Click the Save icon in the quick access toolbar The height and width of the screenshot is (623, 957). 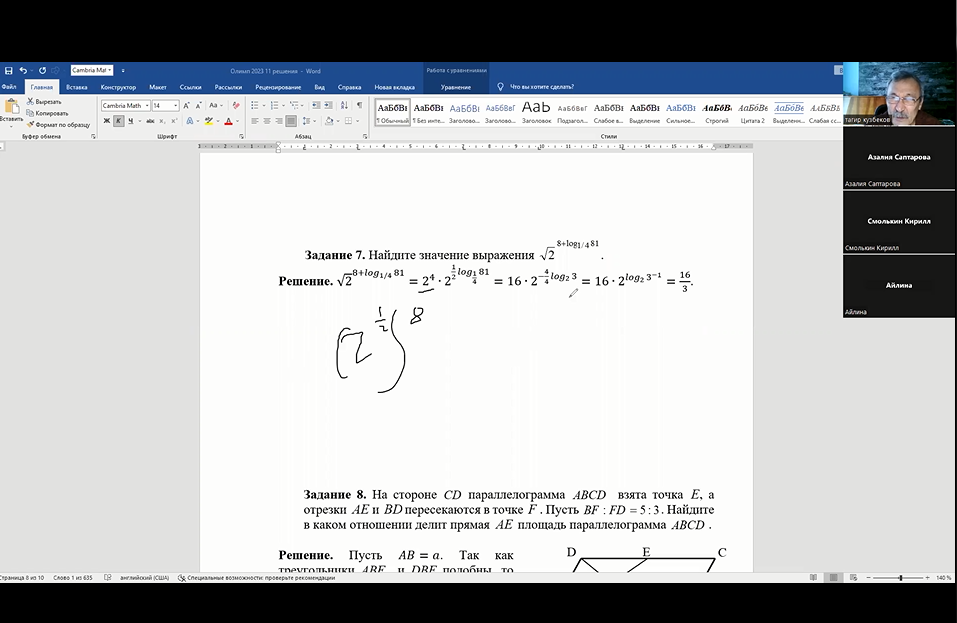coord(8,71)
